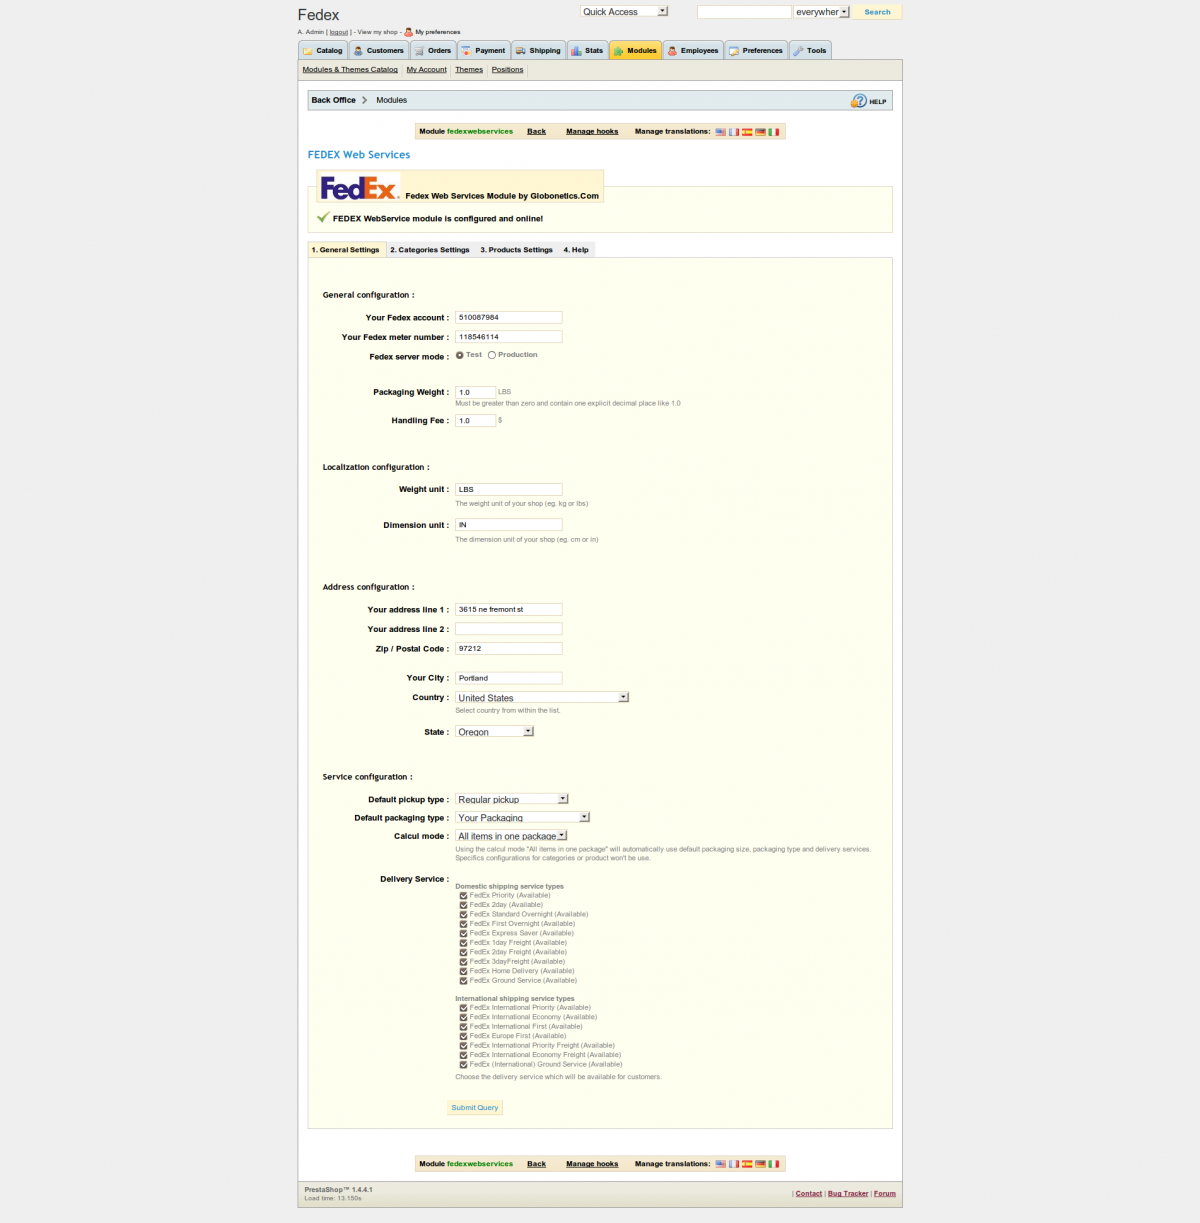Click the Search button
This screenshot has height=1223, width=1200.
pos(877,12)
